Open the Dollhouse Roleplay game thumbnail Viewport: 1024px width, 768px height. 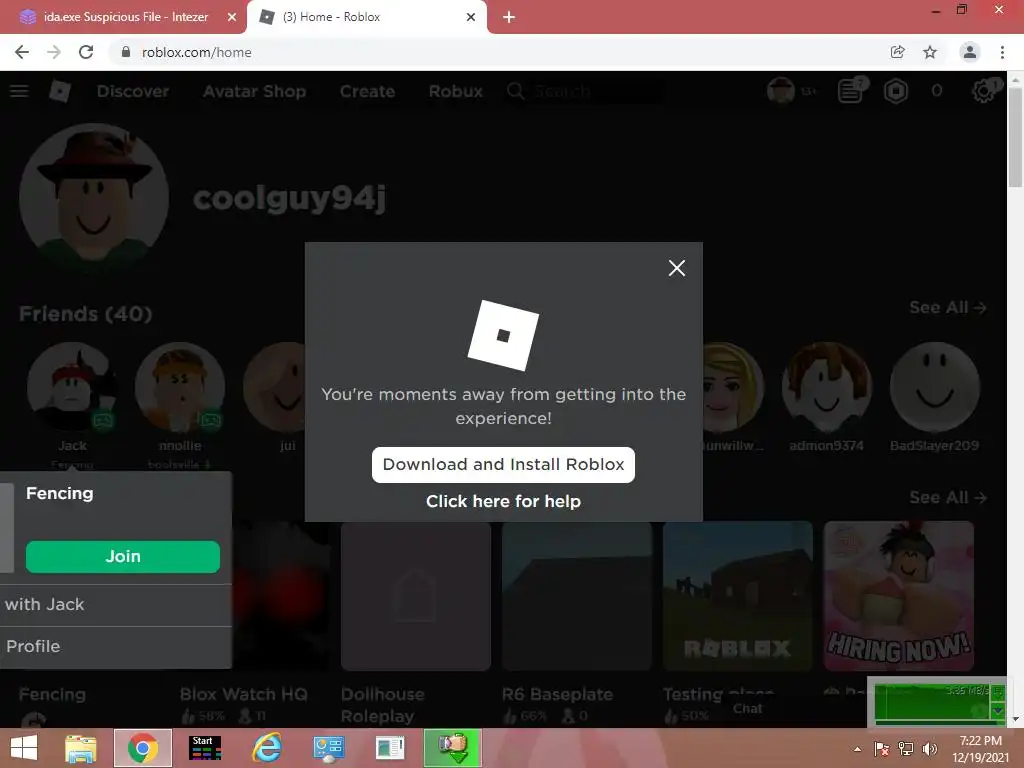[416, 596]
